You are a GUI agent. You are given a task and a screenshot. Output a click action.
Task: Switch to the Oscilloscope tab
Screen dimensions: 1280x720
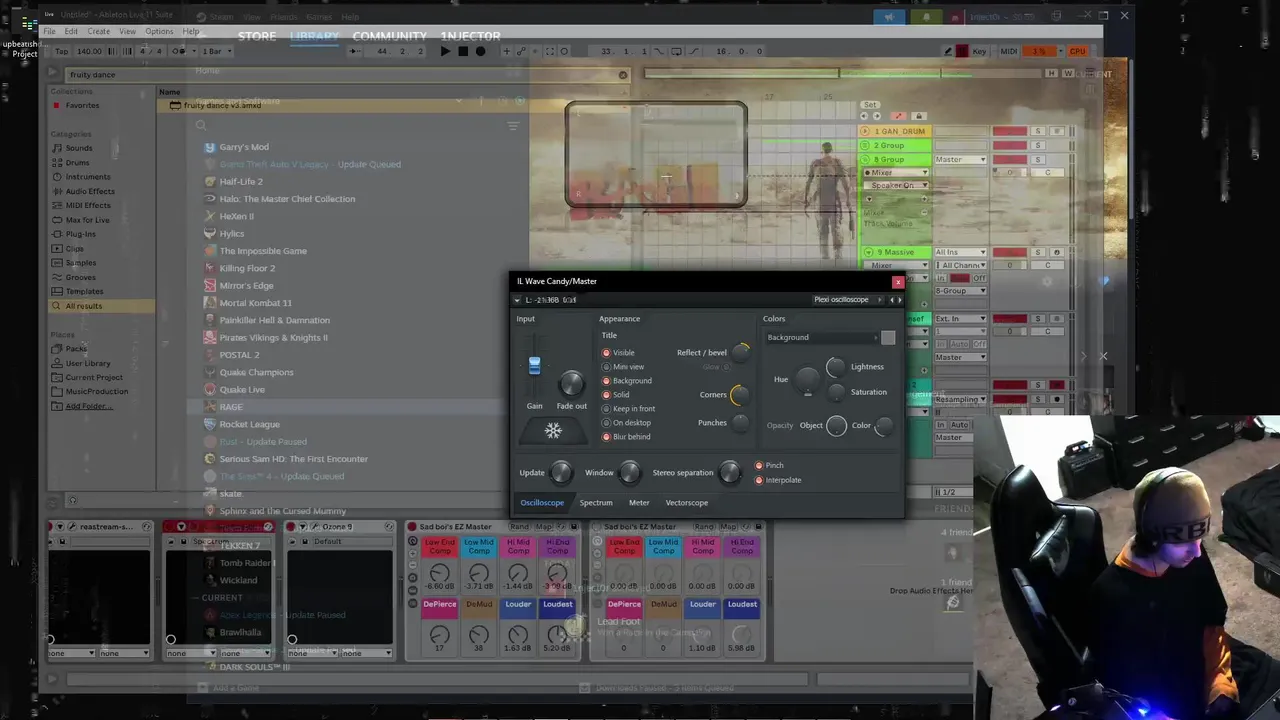pos(542,503)
